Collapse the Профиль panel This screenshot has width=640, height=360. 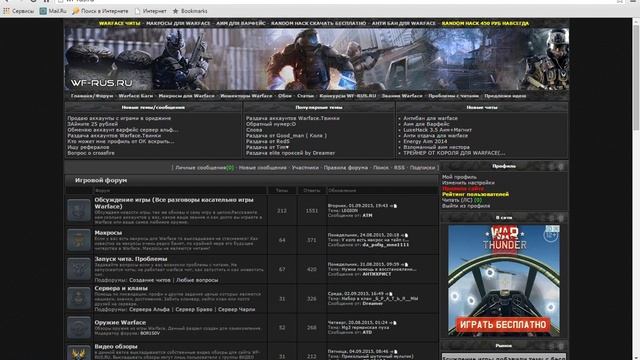(x=561, y=166)
